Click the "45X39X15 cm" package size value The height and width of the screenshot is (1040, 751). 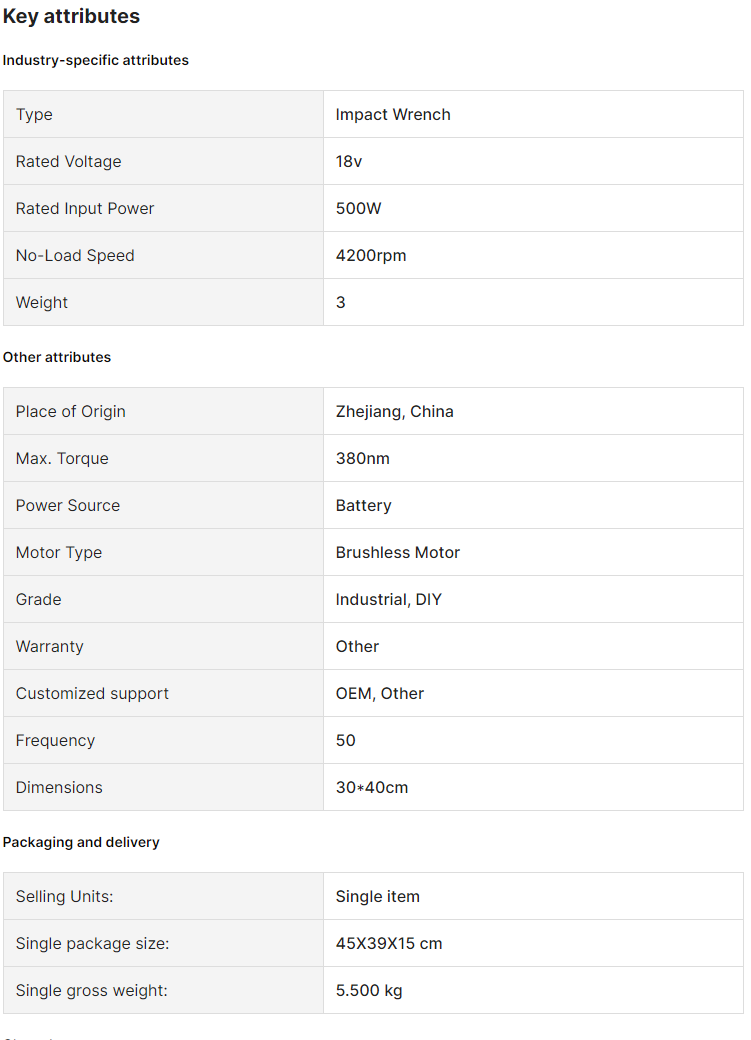pyautogui.click(x=389, y=943)
